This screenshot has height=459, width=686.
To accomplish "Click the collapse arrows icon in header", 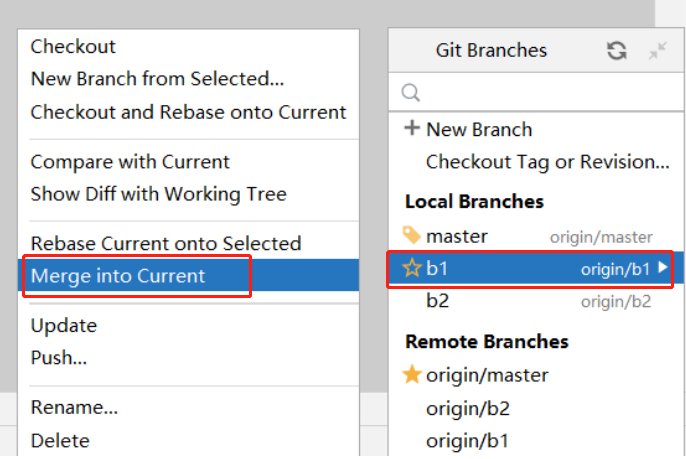I will click(657, 51).
